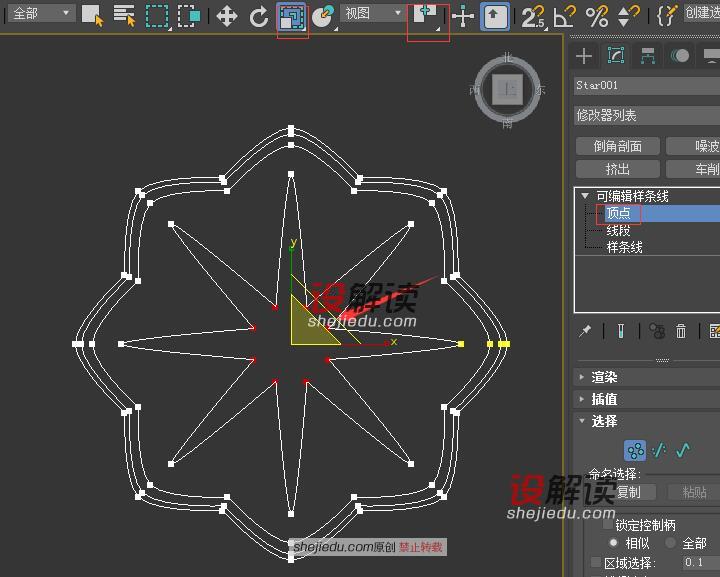The height and width of the screenshot is (577, 720).
Task: Toggle Window/Crossing selection mode
Action: 189,17
